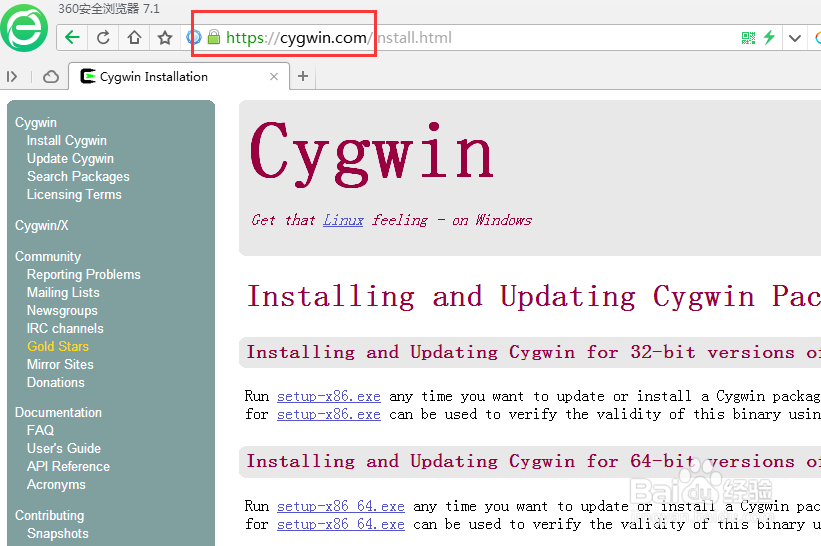Follow the Linux link in tagline
This screenshot has width=821, height=546.
pos(343,220)
